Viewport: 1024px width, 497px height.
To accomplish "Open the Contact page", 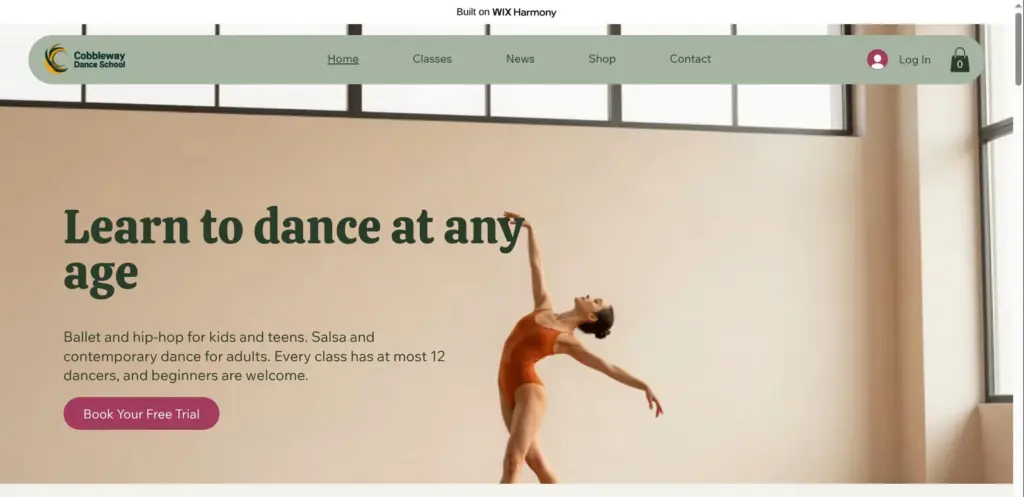I will coord(690,59).
